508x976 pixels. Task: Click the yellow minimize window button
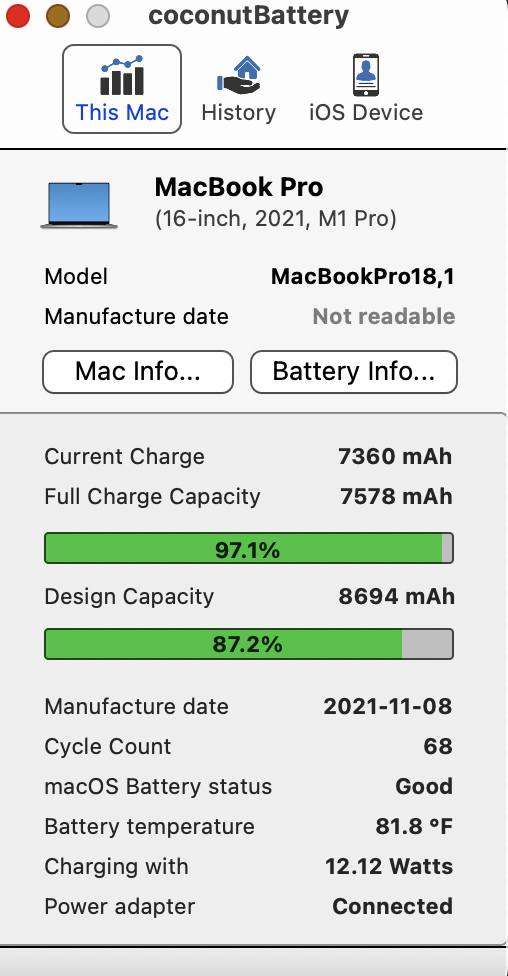tap(58, 16)
